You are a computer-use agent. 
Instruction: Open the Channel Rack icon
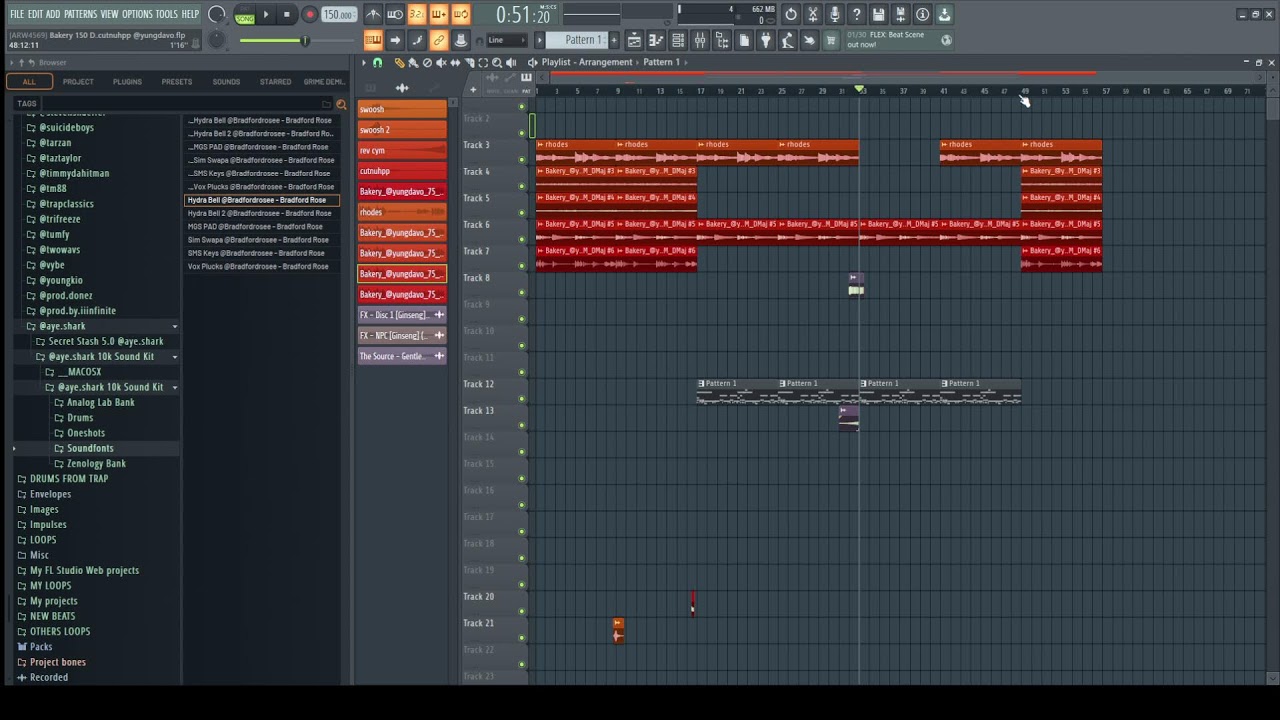[x=678, y=40]
